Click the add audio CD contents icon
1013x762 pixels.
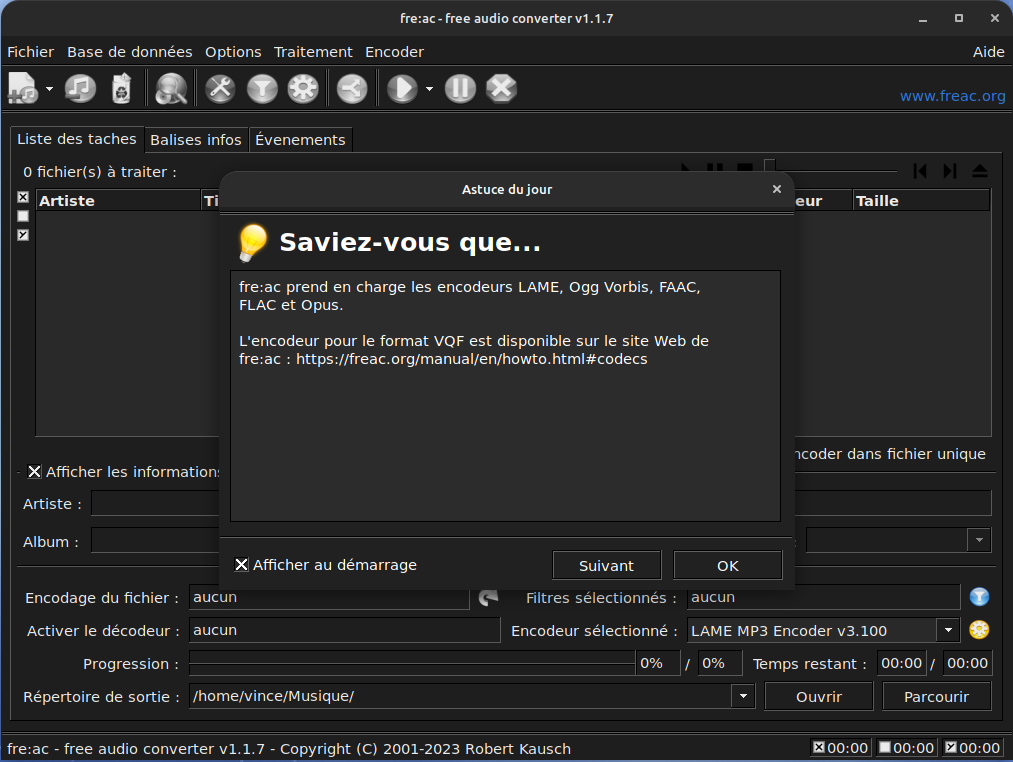[x=80, y=89]
